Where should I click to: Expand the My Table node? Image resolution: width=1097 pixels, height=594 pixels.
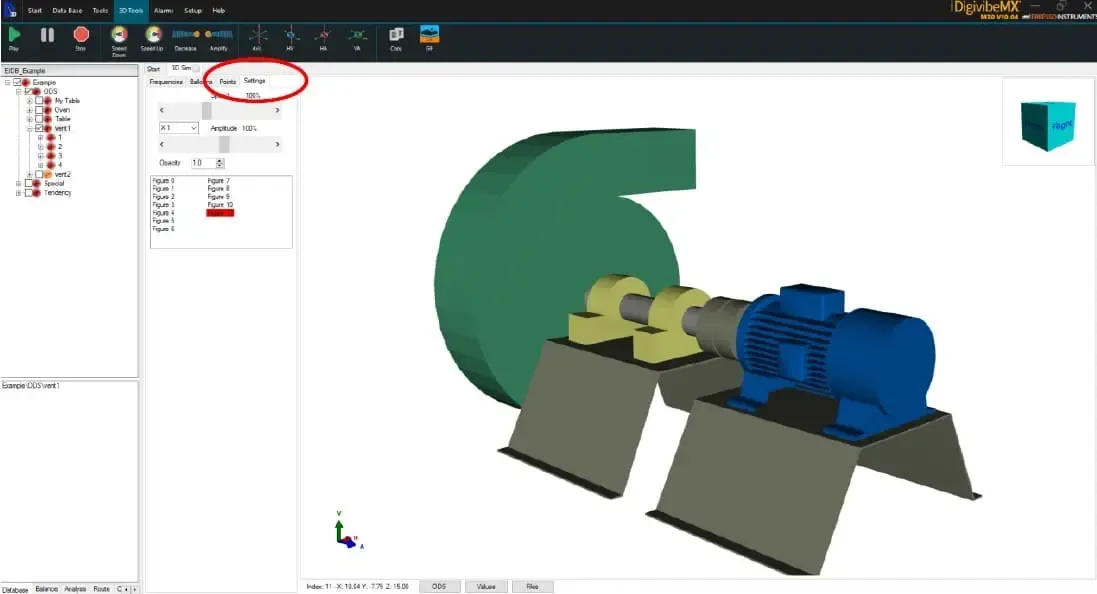(29, 101)
